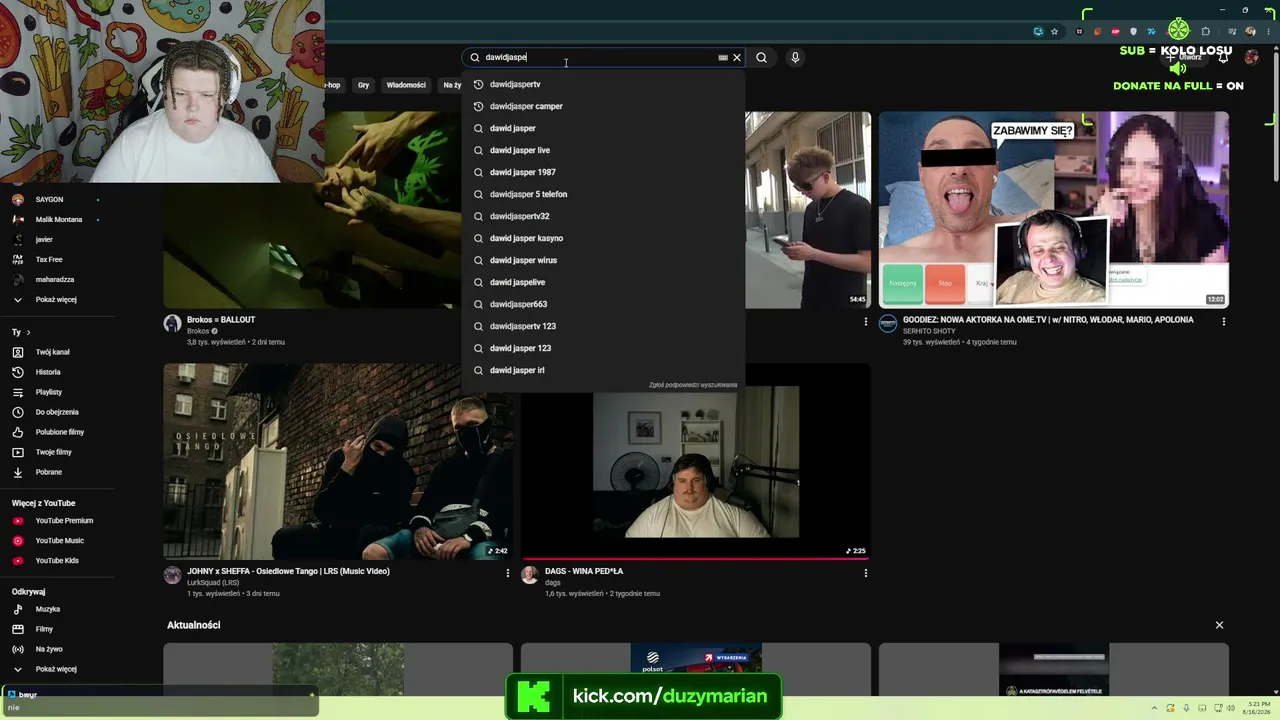Open the ABP adblock extension icon

pos(1115,31)
